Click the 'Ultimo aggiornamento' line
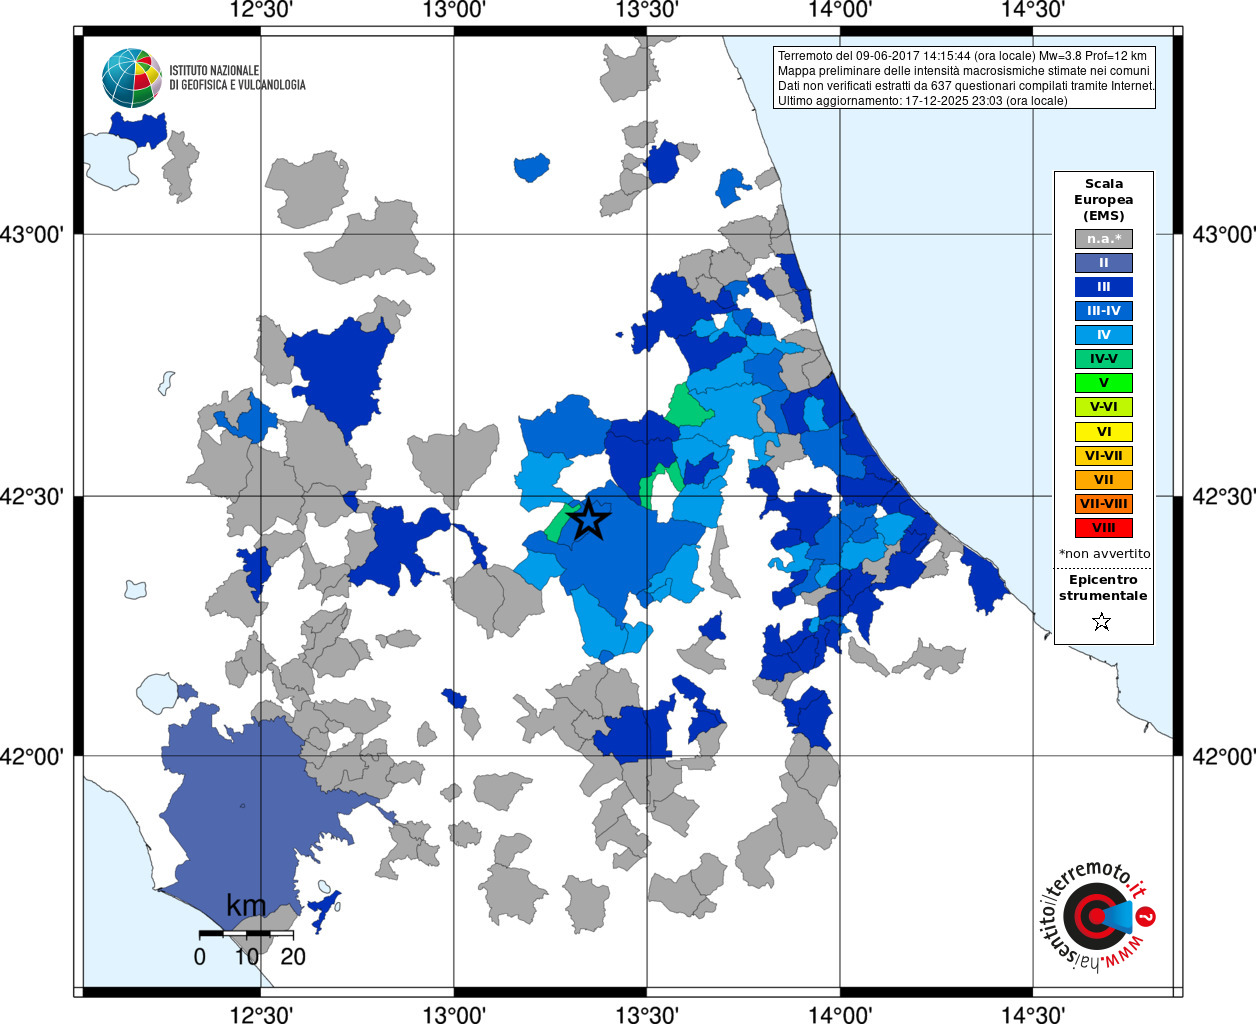 (922, 101)
